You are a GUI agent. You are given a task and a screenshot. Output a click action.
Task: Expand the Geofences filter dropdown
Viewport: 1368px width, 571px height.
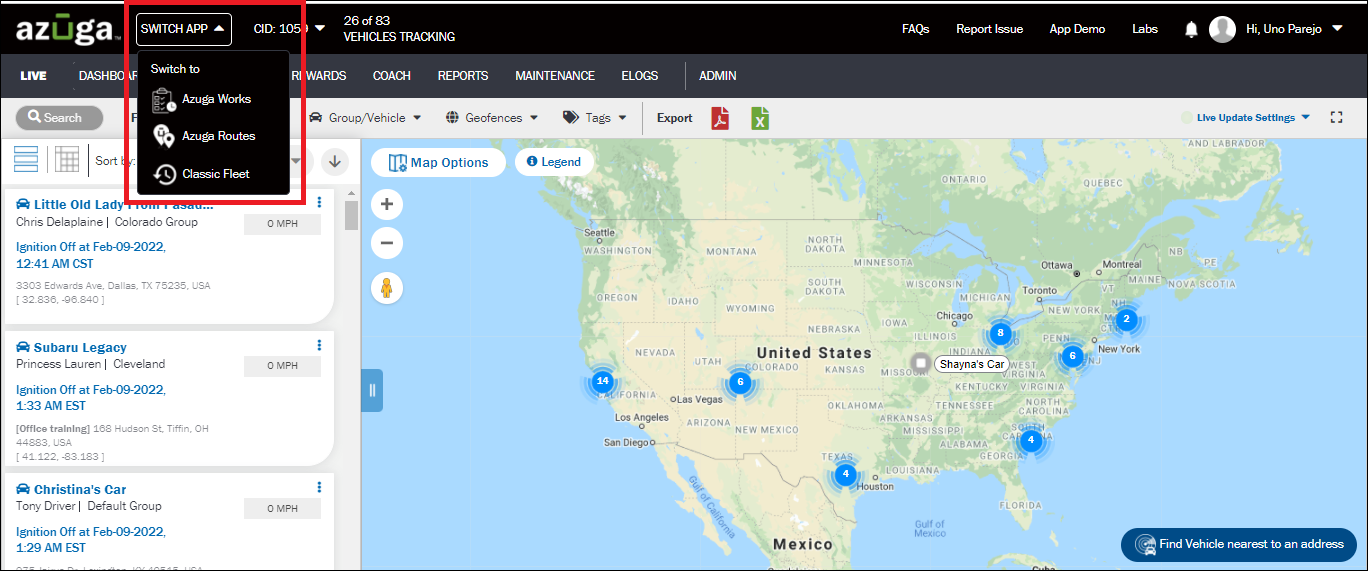click(x=492, y=118)
